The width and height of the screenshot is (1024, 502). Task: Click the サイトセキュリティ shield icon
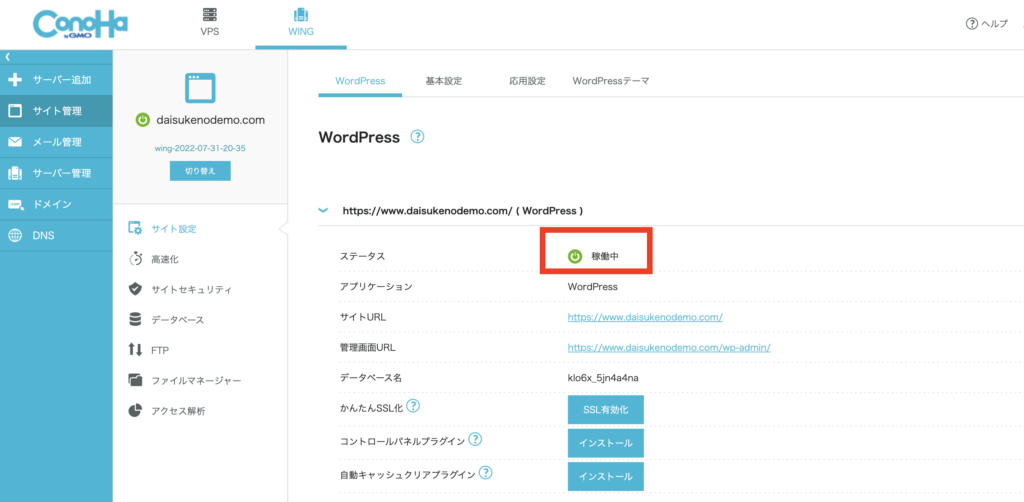135,289
